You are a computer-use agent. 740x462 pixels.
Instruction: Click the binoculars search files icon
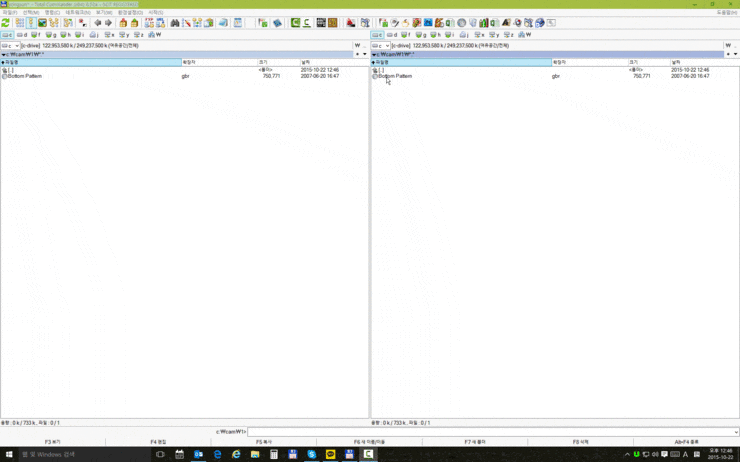(x=174, y=22)
